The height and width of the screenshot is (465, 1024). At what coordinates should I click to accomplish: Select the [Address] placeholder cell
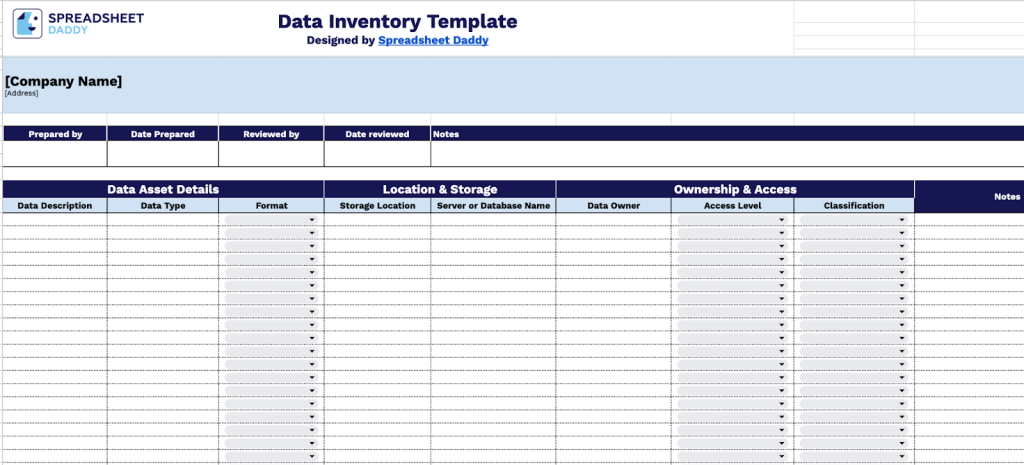pos(21,93)
